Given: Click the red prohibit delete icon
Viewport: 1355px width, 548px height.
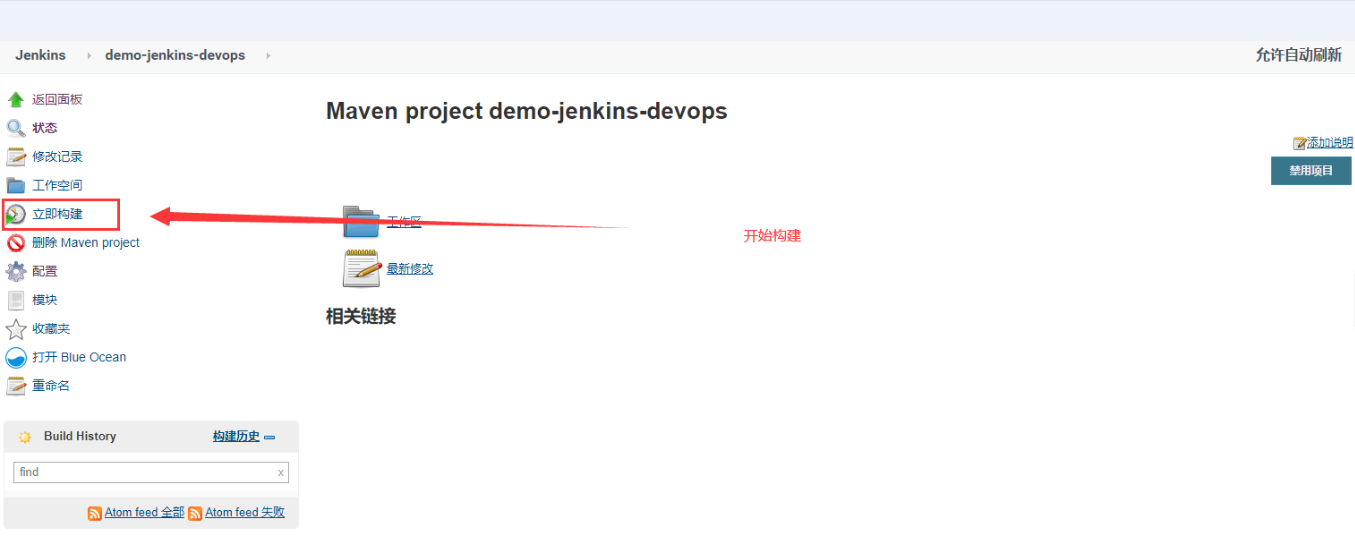Looking at the screenshot, I should 16,242.
